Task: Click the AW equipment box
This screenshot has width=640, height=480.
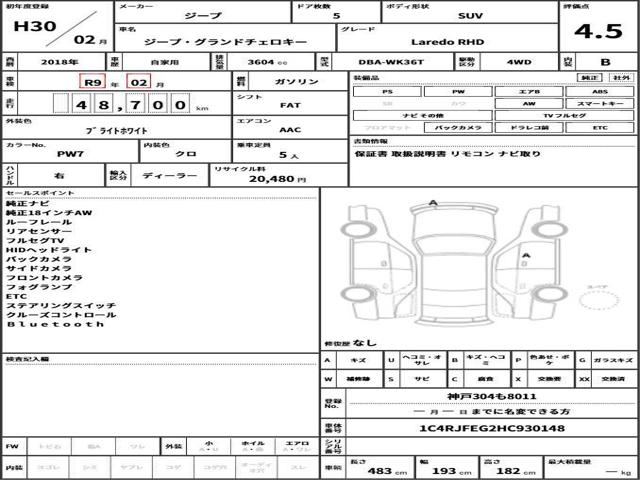Action: (529, 104)
